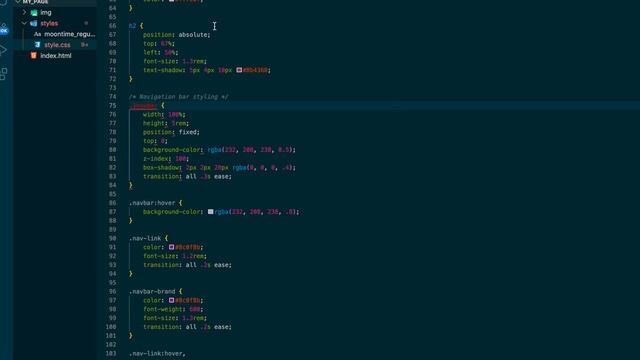
Task: Click the closing brace on line 84
Action: click(x=131, y=185)
